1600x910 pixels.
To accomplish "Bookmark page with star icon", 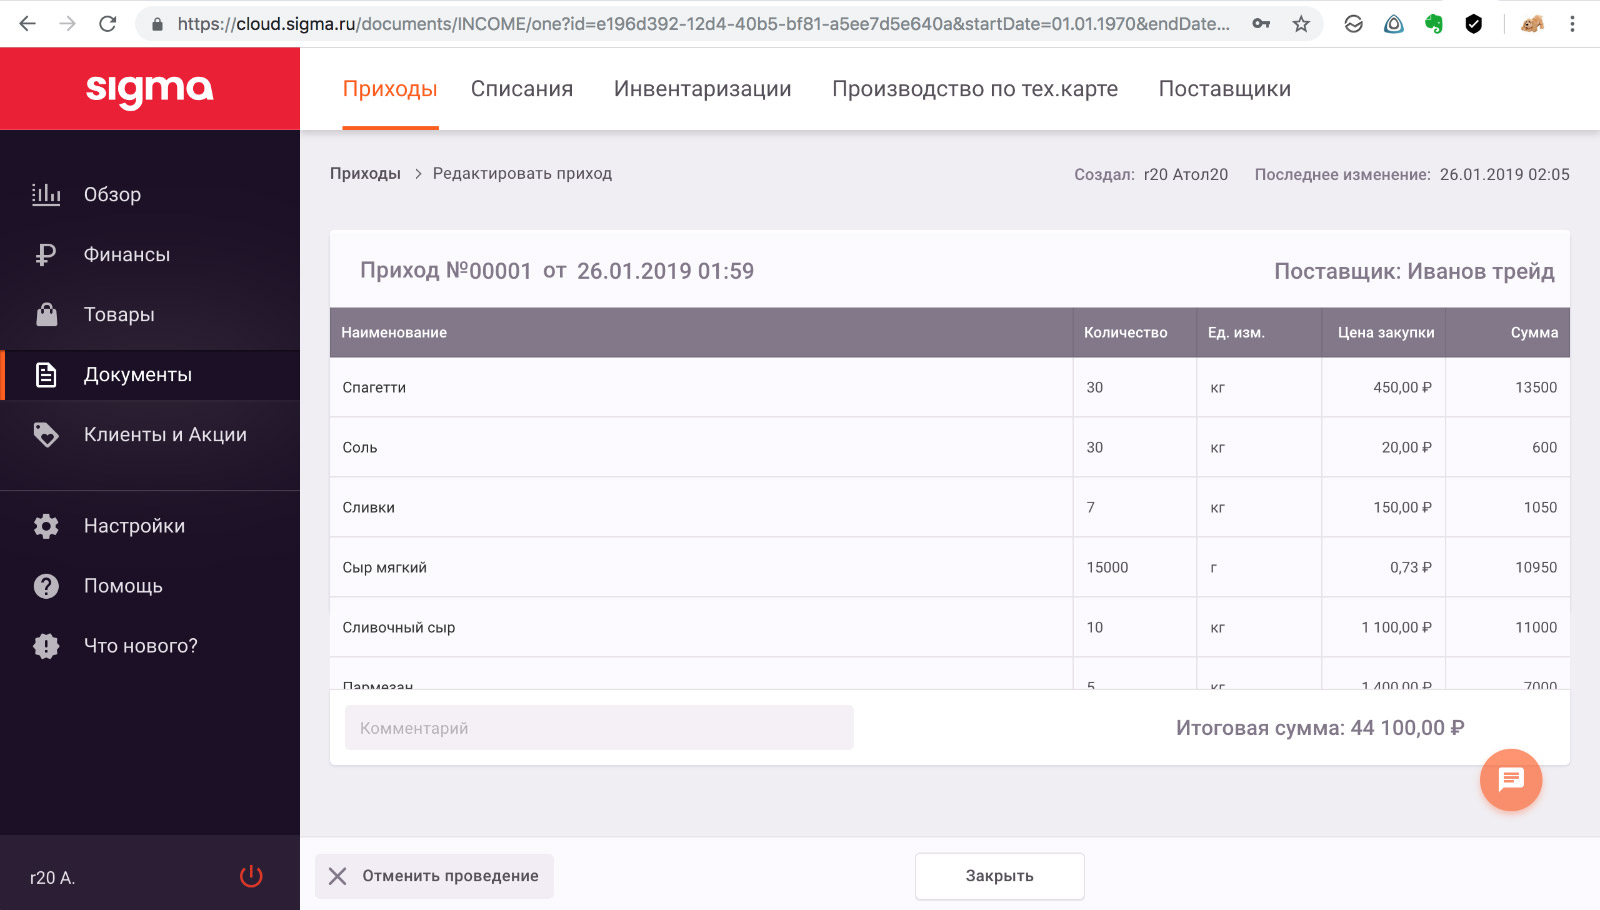I will point(1301,24).
